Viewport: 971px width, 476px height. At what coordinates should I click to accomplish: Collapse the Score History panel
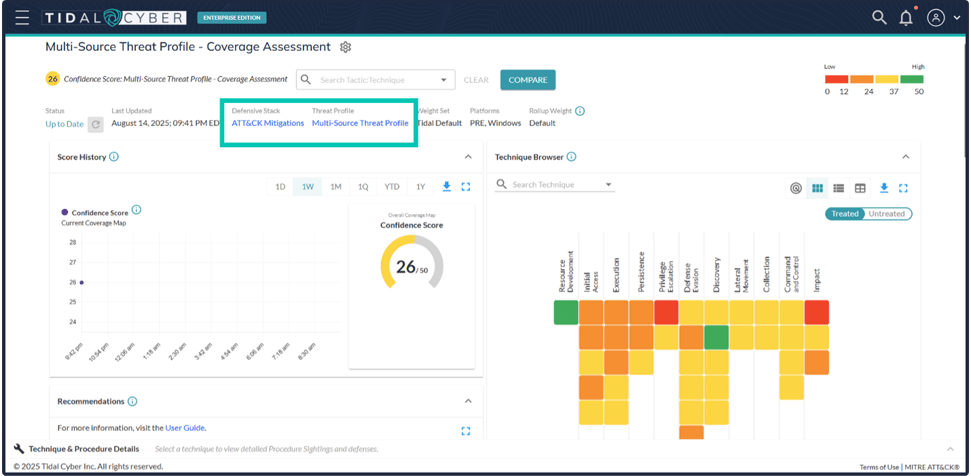pos(468,157)
